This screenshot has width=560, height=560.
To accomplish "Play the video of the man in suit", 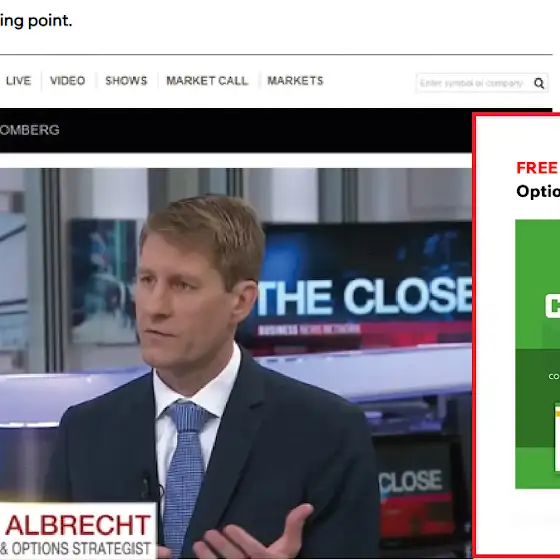I will click(236, 362).
